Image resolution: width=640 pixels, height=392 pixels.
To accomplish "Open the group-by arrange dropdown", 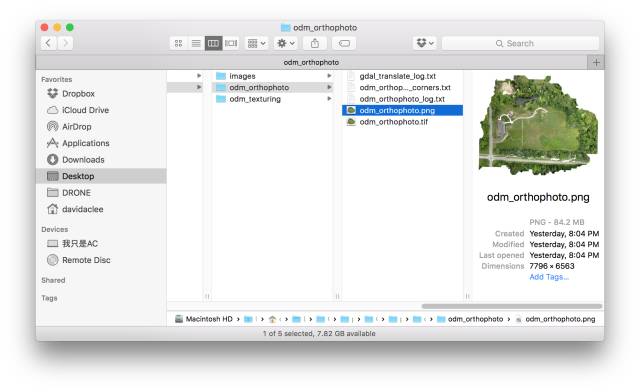I will [256, 43].
